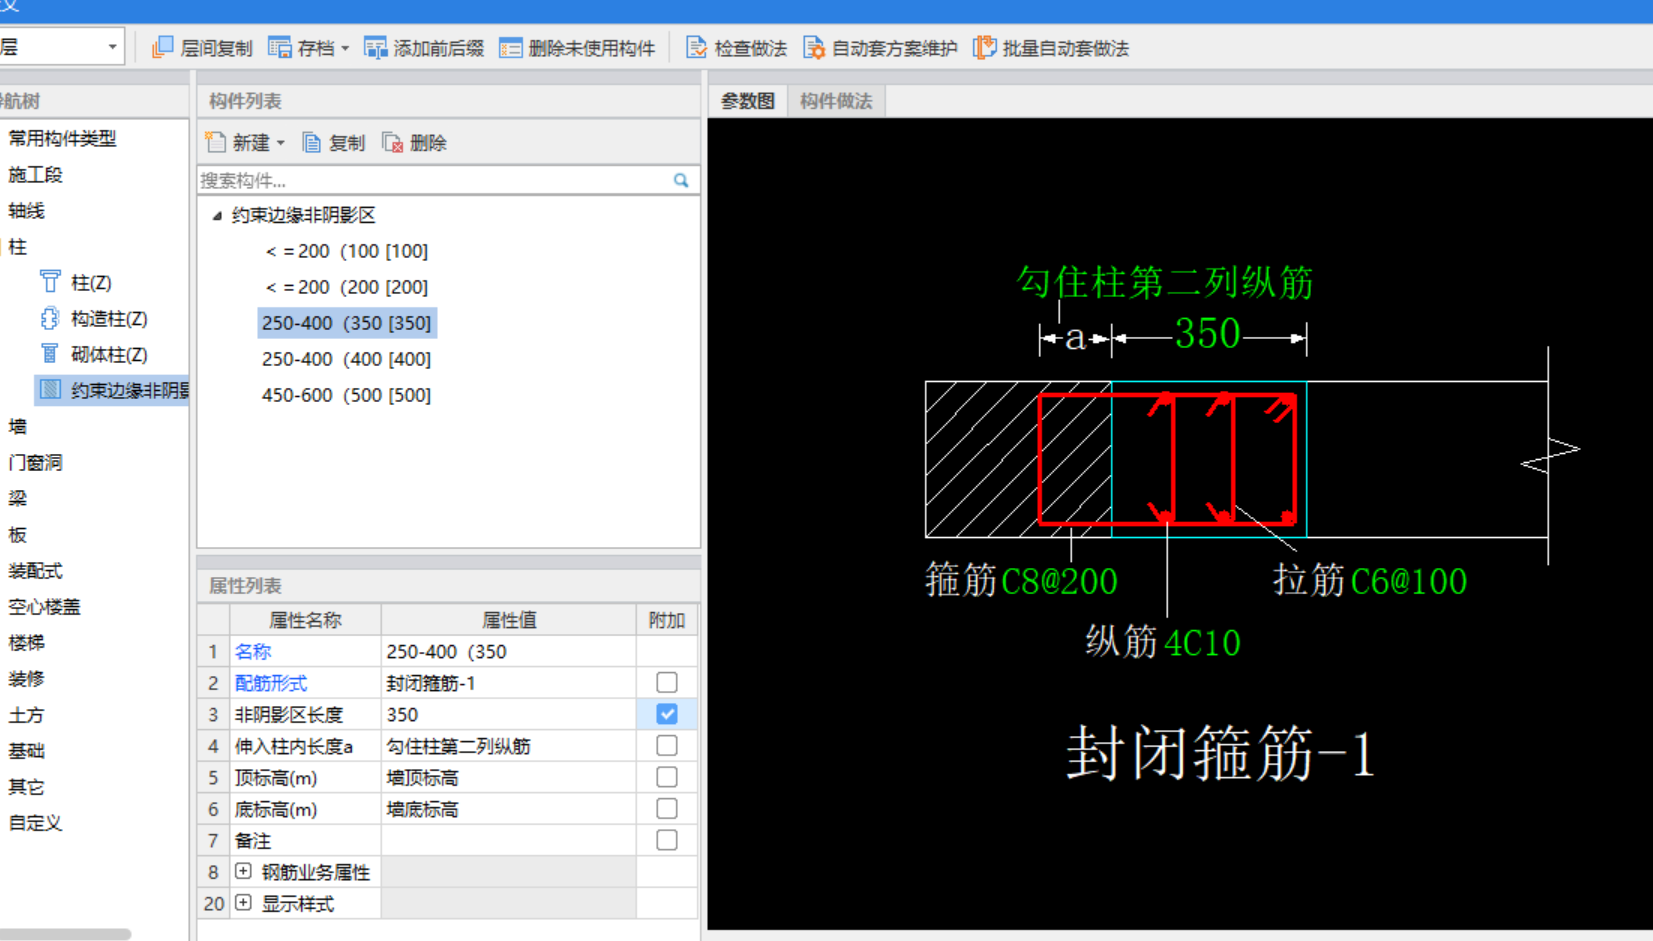Click the 墙底标高 value cell
1653x941 pixels.
[508, 809]
